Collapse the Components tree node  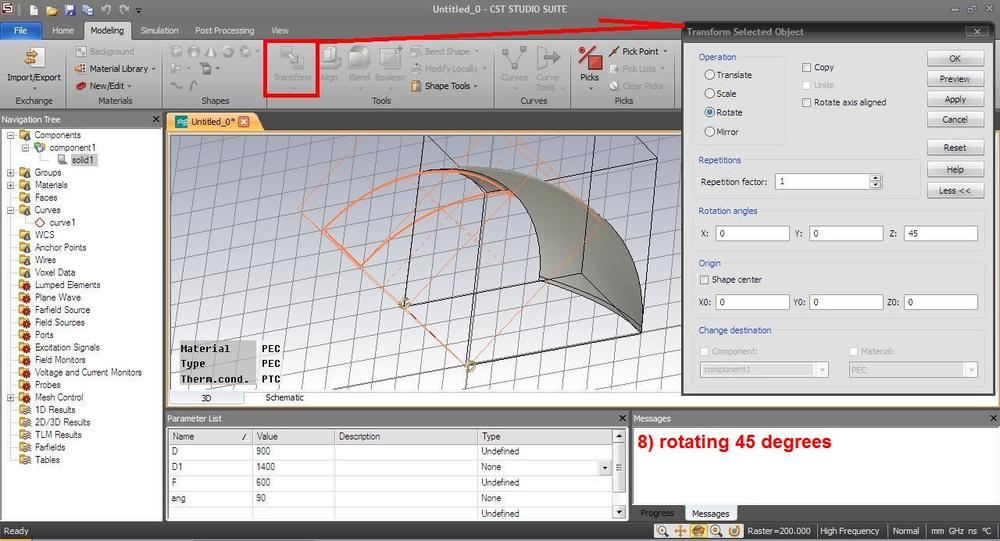(x=10, y=135)
